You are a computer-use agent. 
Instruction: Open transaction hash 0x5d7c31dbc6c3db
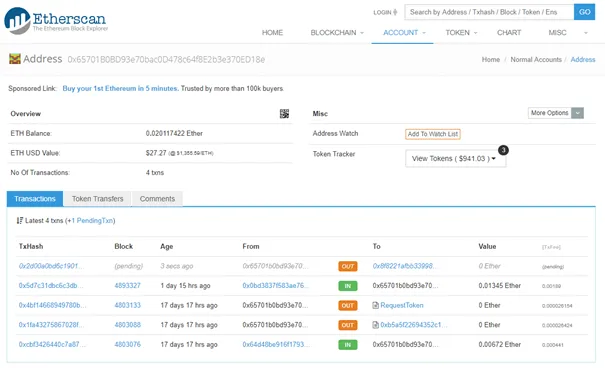click(51, 285)
